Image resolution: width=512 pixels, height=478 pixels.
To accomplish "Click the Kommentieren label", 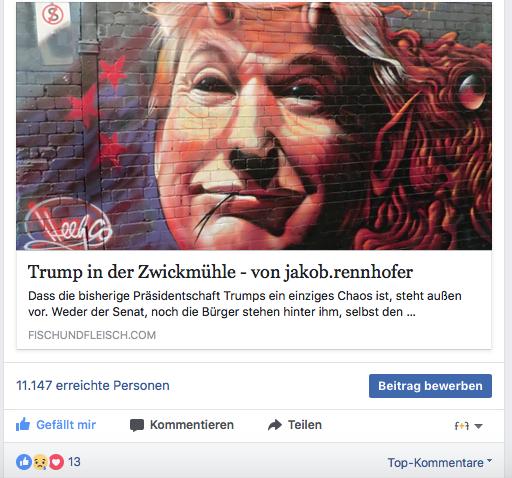I will pos(192,425).
